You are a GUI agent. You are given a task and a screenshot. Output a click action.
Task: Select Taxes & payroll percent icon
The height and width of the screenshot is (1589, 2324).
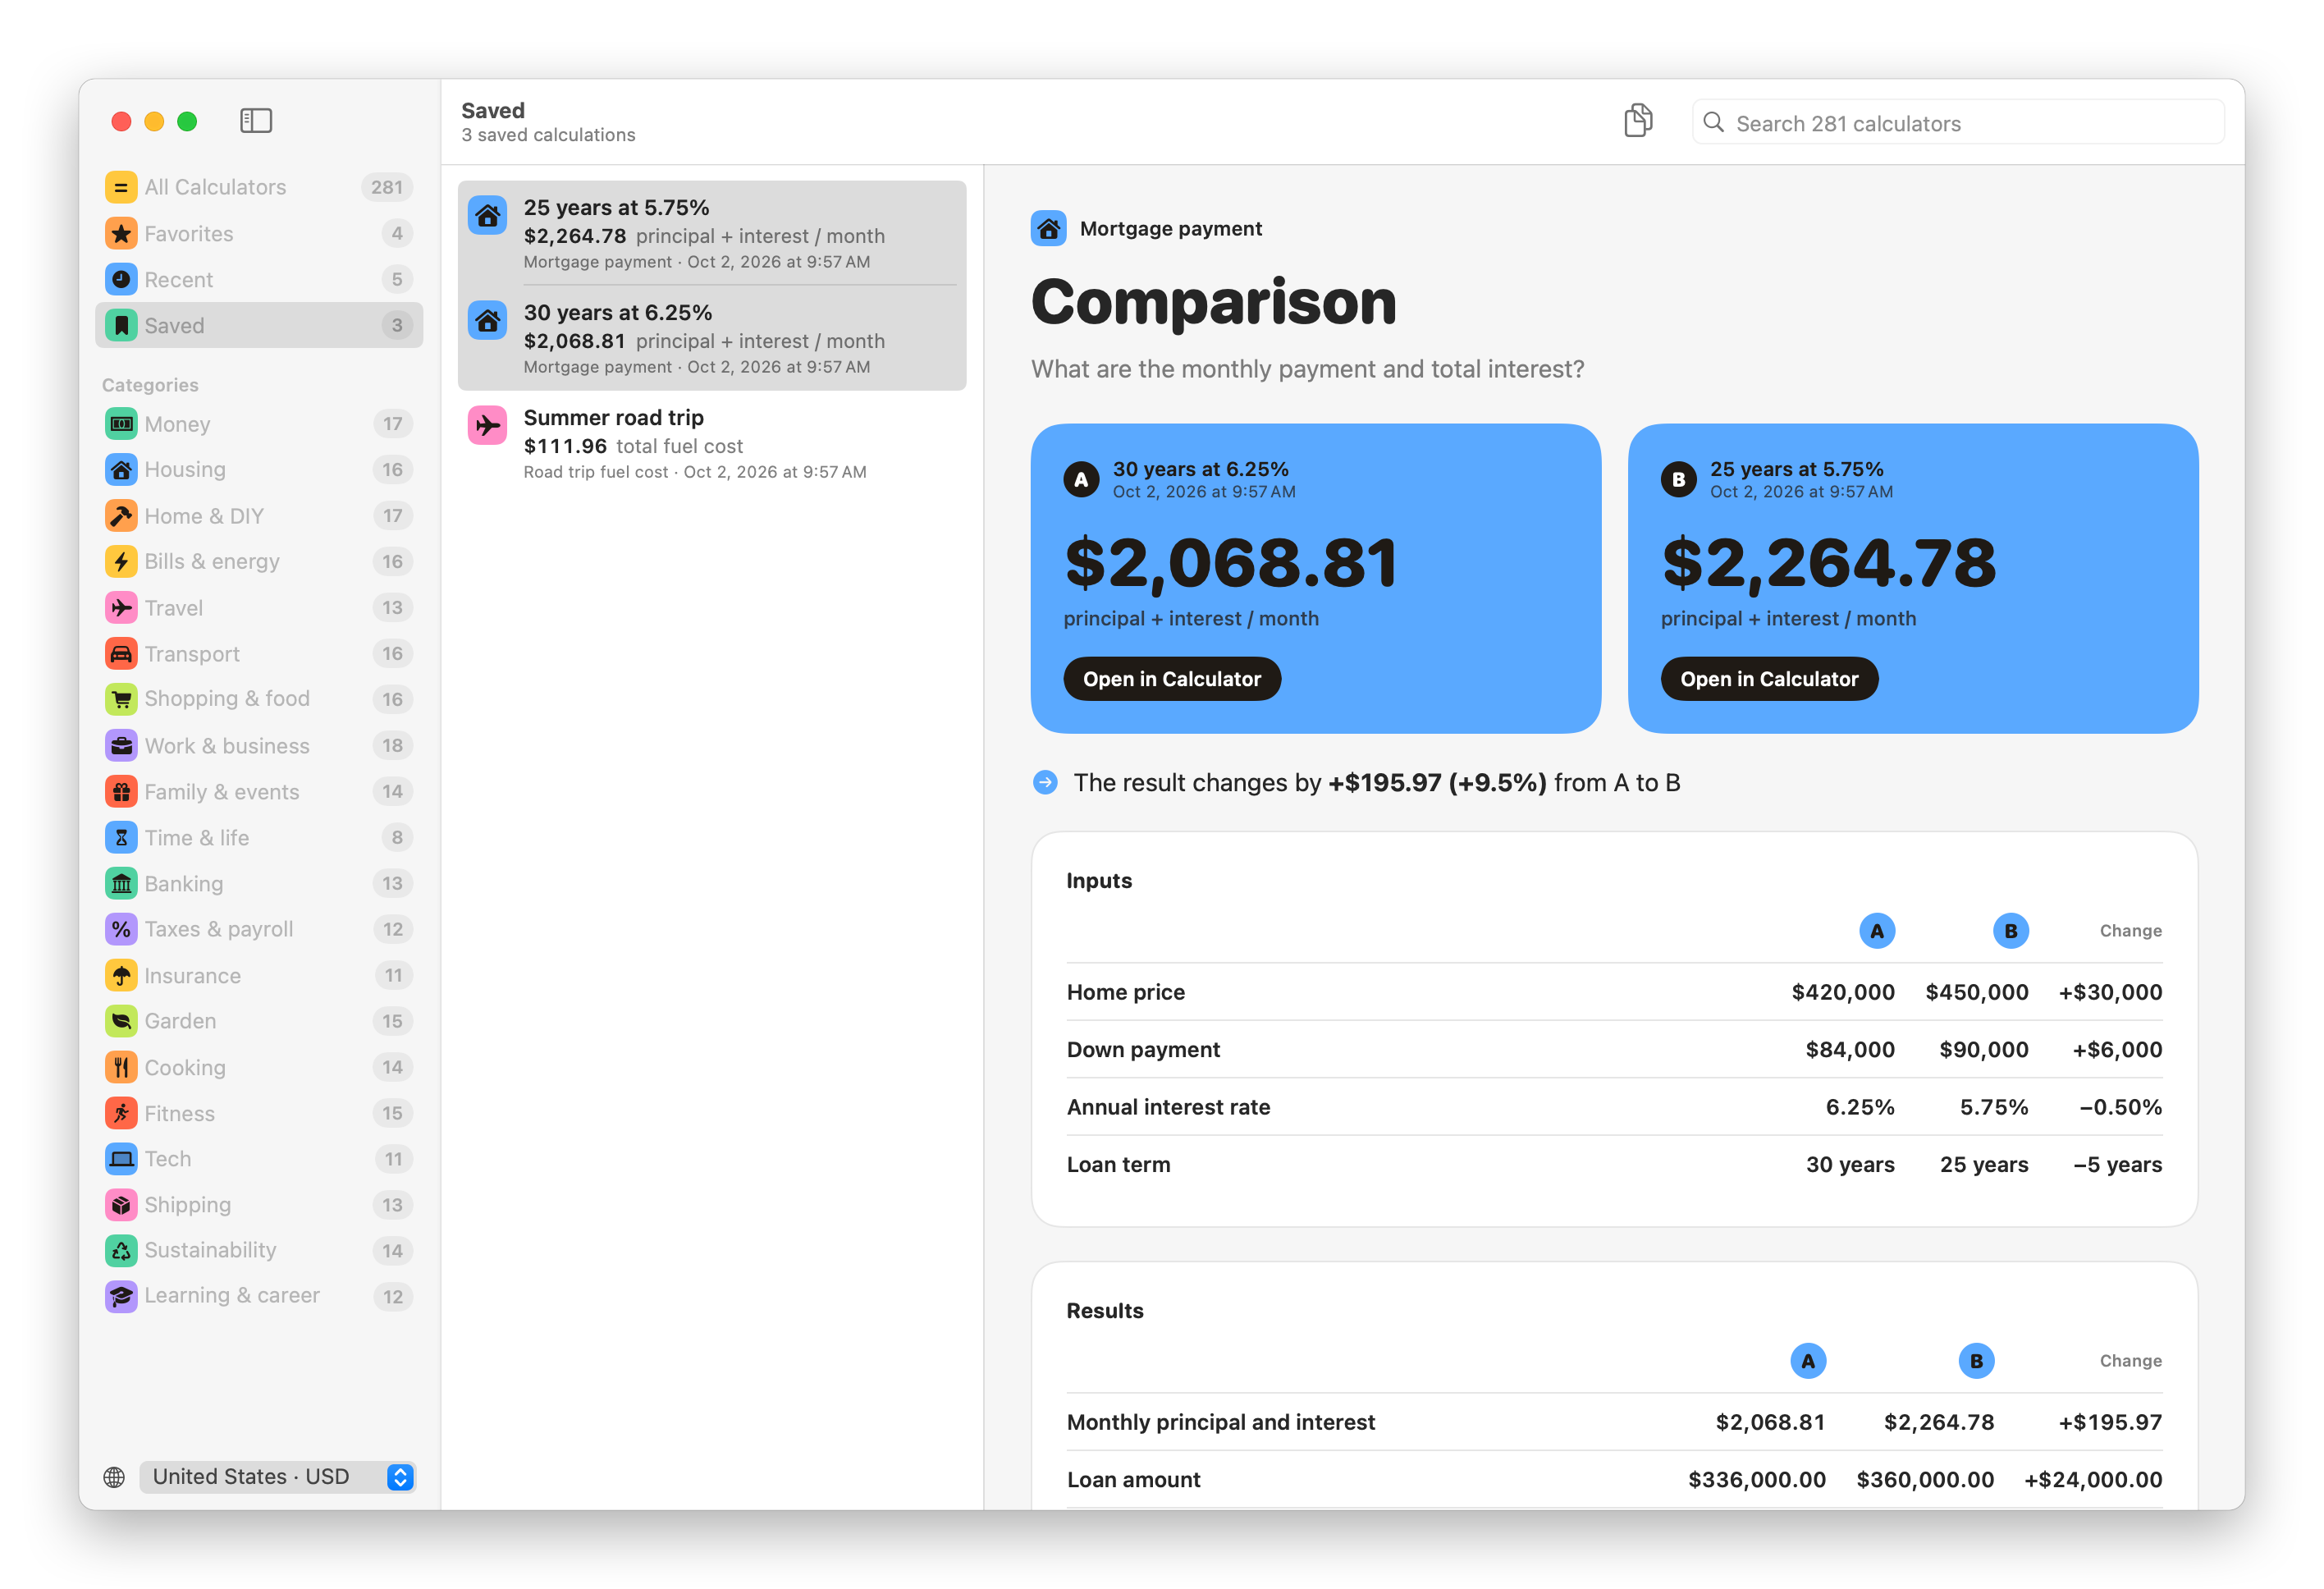coord(121,929)
